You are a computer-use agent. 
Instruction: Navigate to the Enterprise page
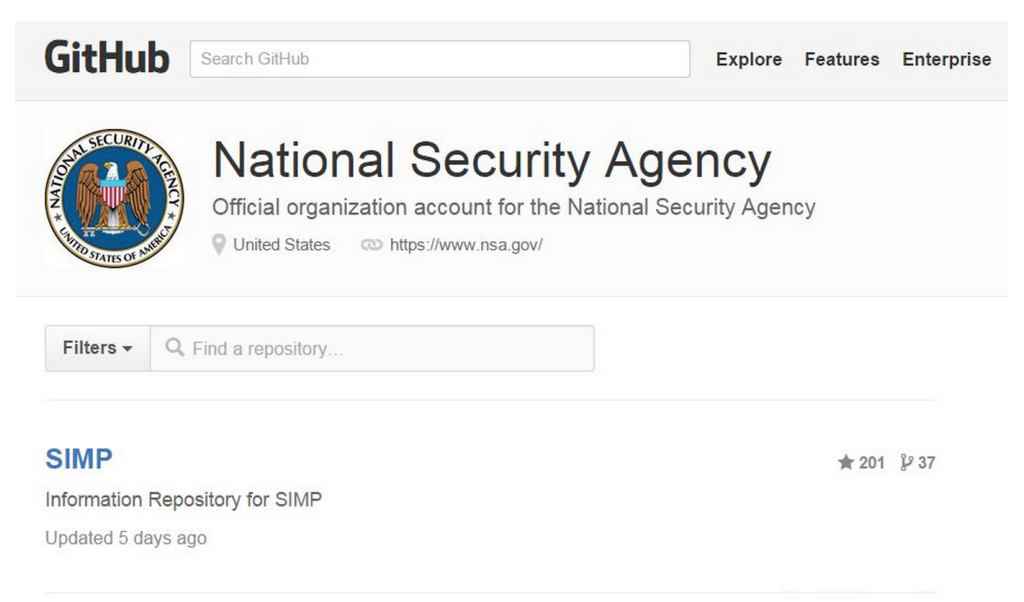(x=946, y=60)
